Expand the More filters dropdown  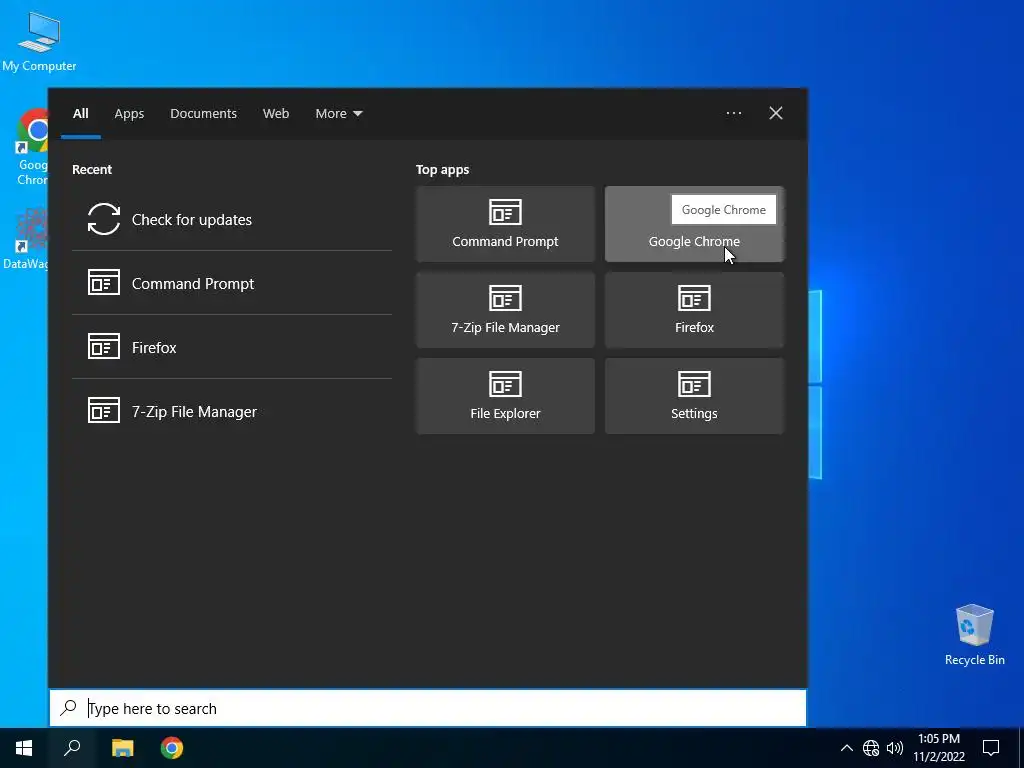coord(338,114)
